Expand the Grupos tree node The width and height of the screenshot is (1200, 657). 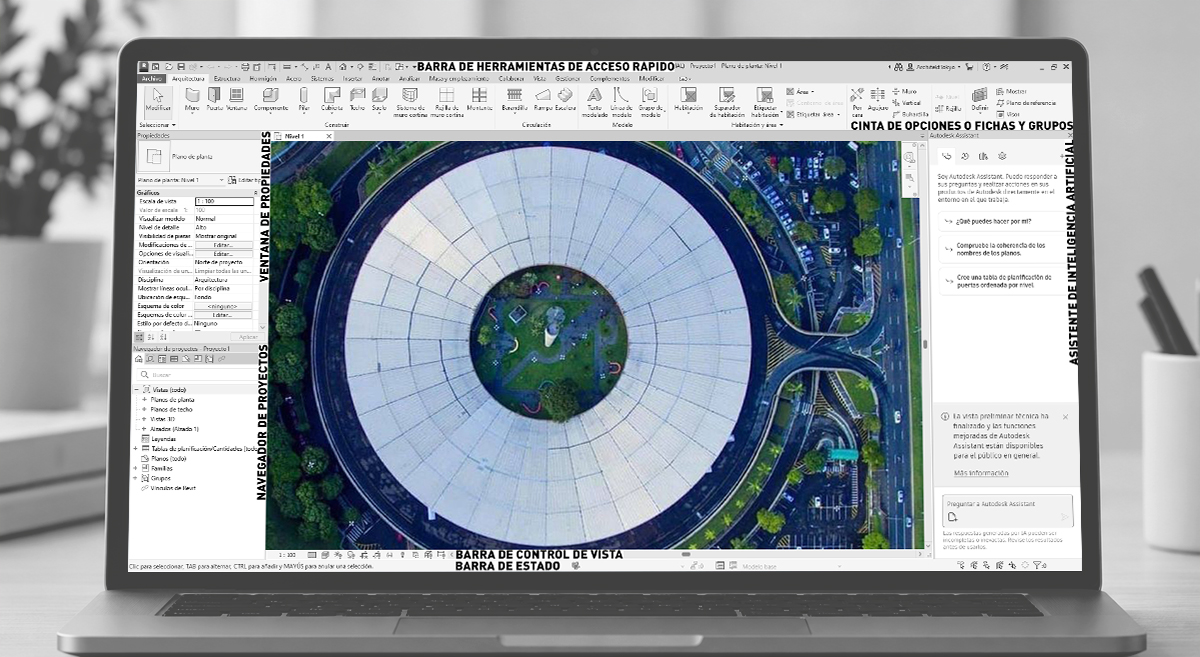click(x=135, y=478)
